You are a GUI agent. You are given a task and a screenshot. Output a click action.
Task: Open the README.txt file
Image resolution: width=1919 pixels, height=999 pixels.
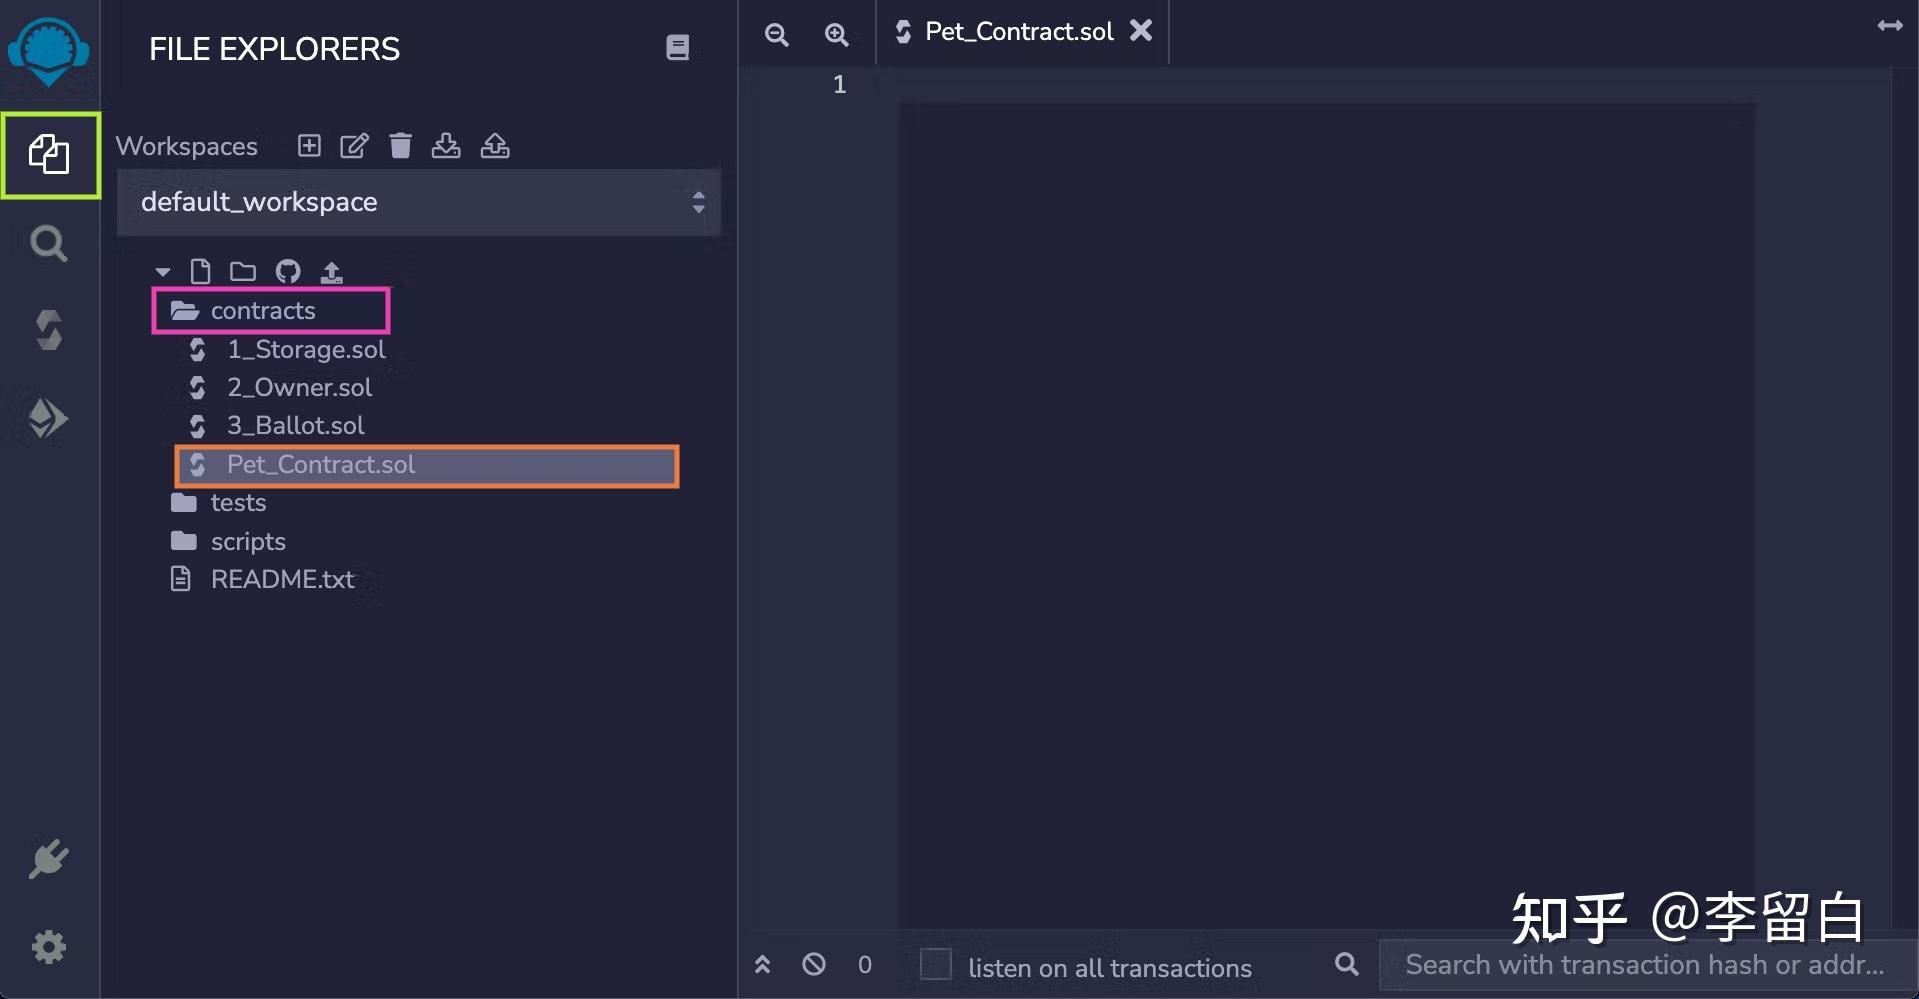pos(282,578)
